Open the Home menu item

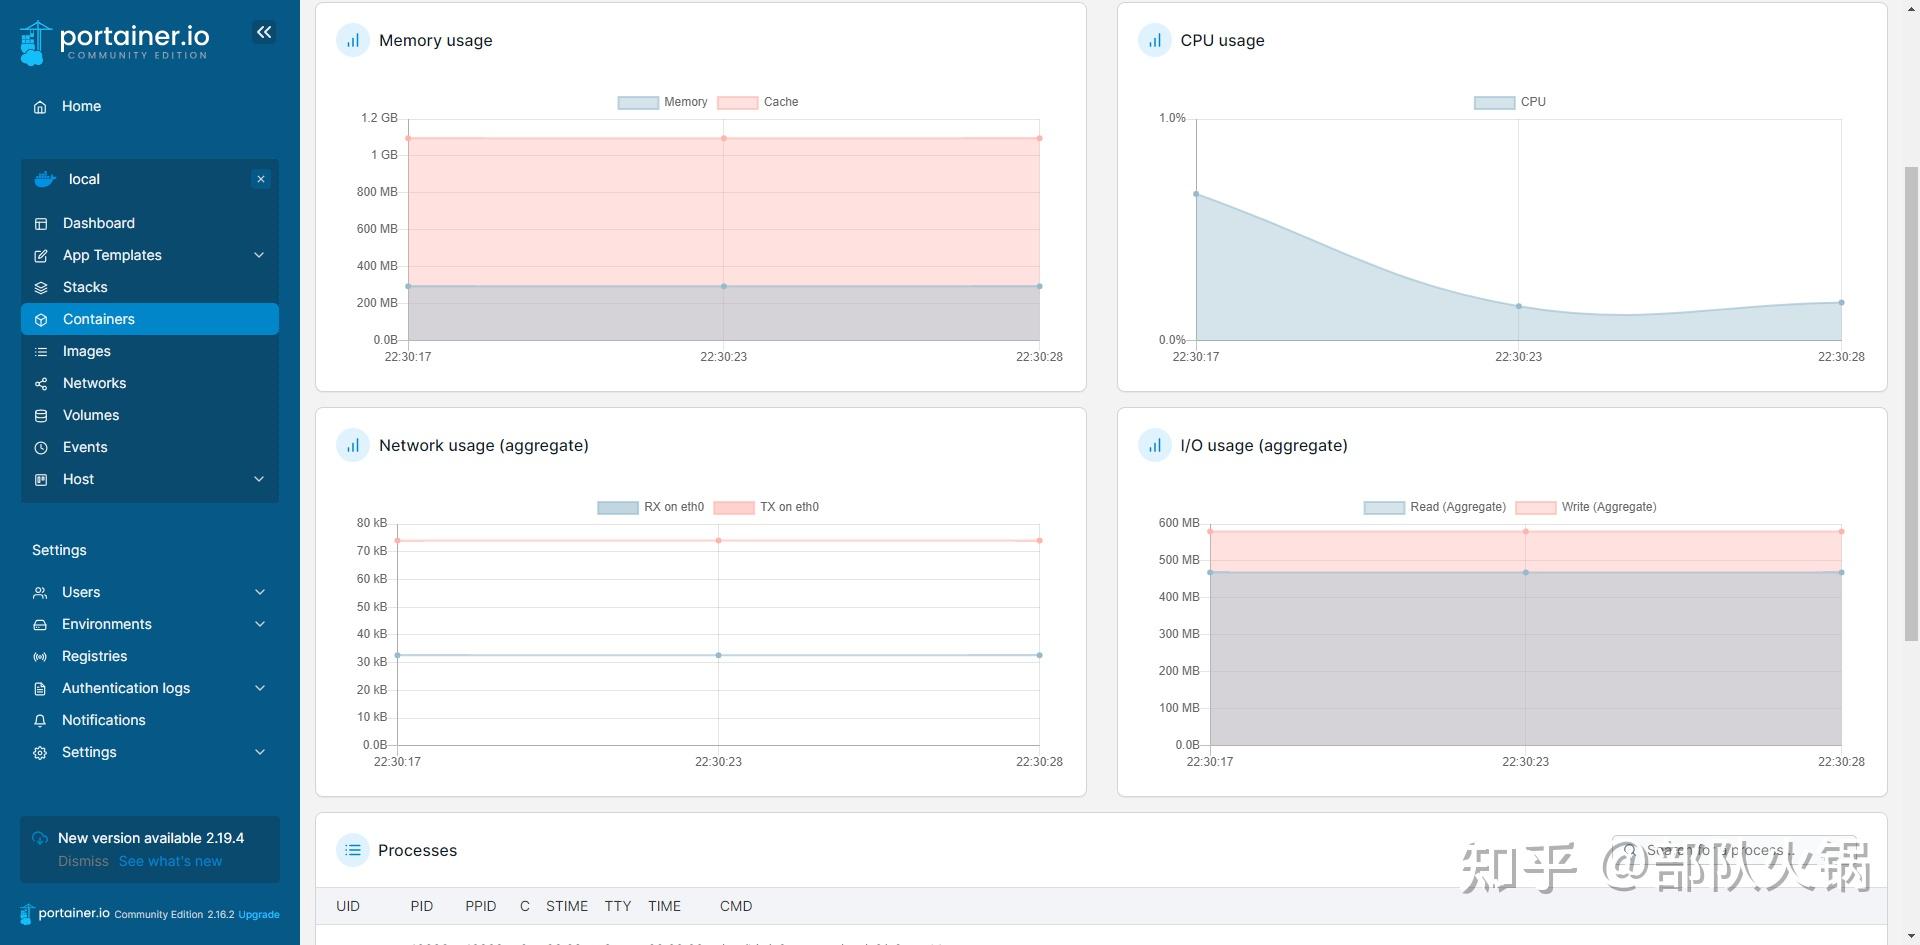(81, 106)
